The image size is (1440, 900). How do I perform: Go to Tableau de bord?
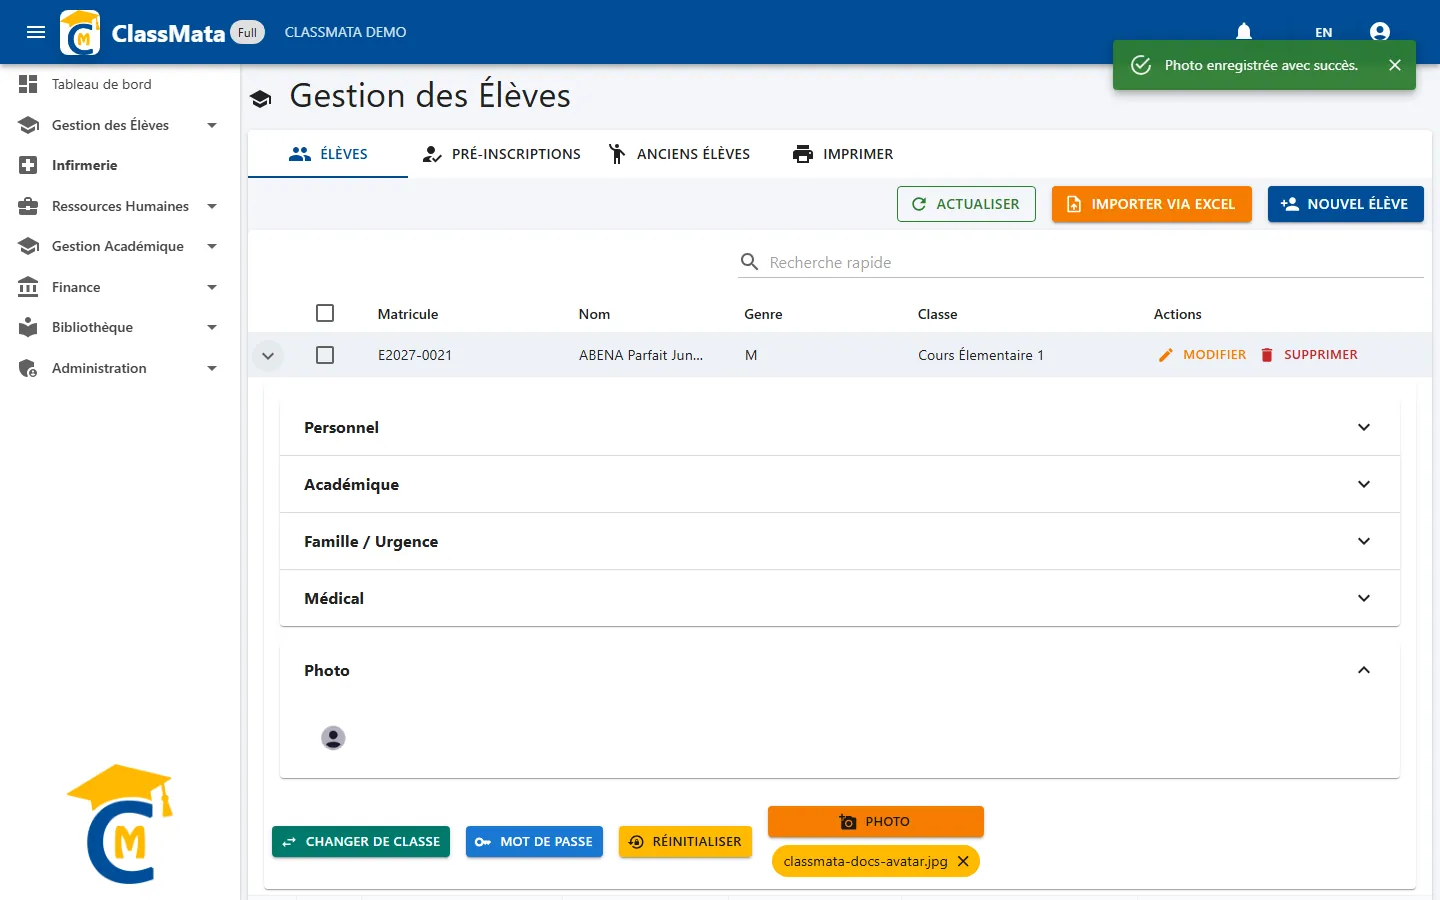pyautogui.click(x=120, y=84)
